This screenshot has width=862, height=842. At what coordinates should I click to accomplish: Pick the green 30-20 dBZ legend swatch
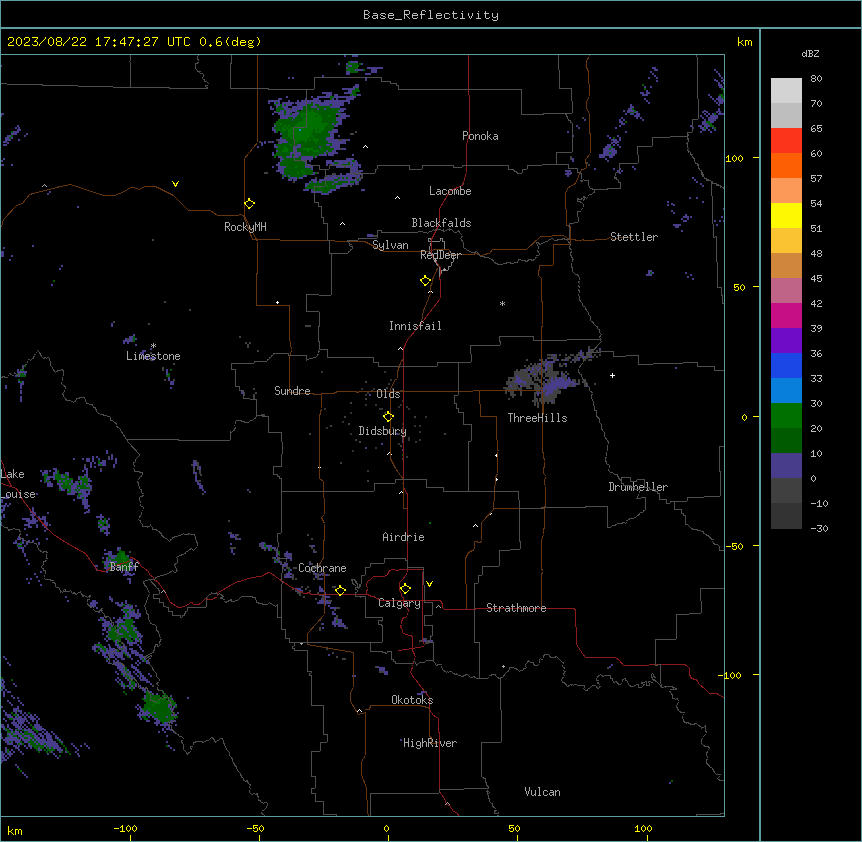[786, 416]
